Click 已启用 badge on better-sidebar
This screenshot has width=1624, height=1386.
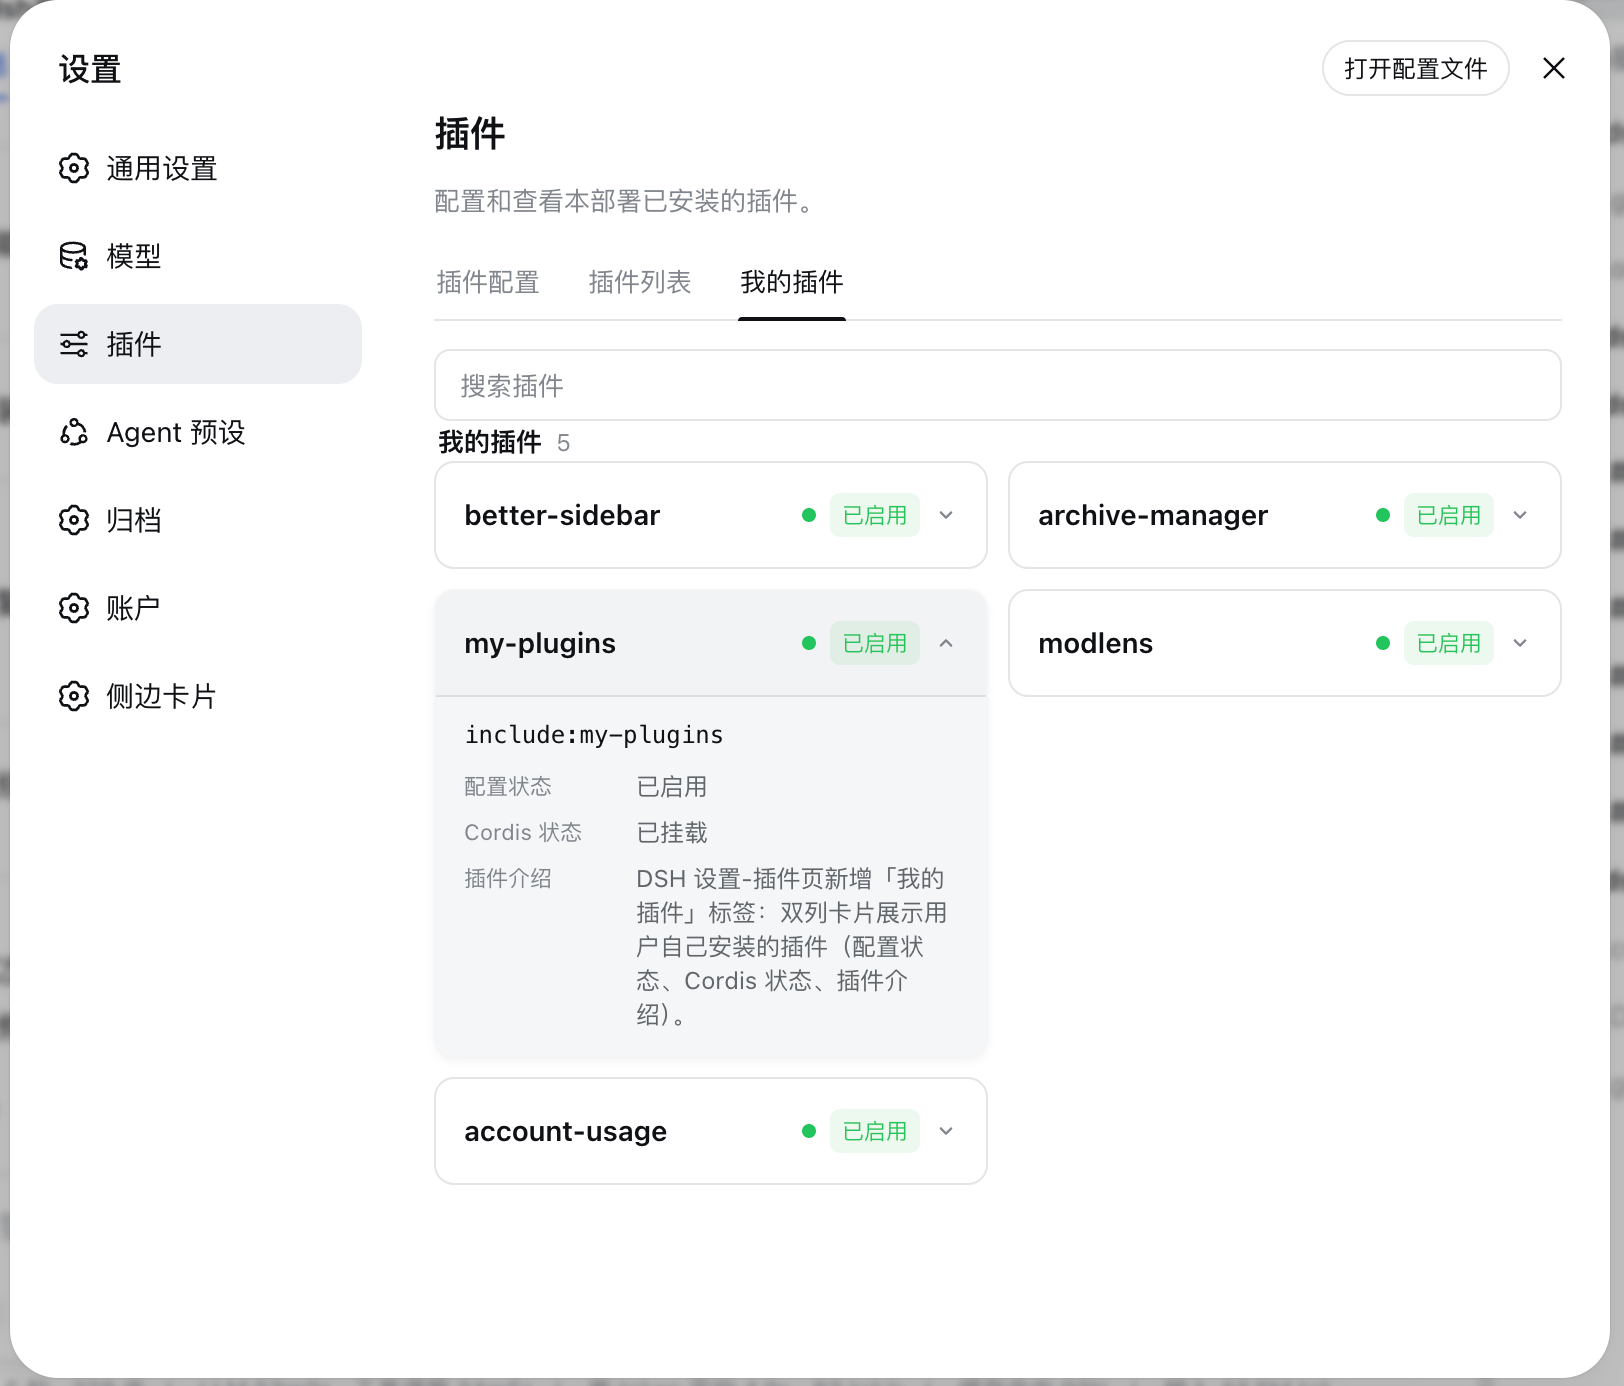[875, 515]
